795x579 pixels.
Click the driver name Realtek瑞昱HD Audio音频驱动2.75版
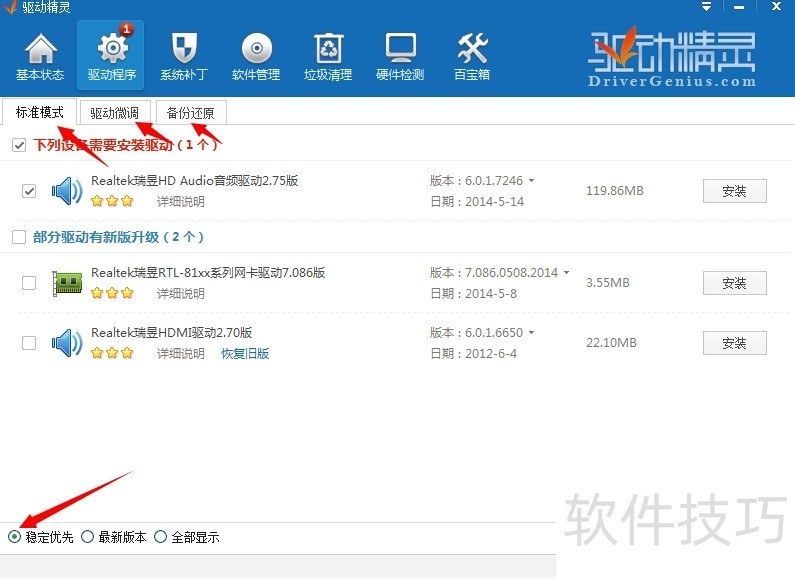195,180
